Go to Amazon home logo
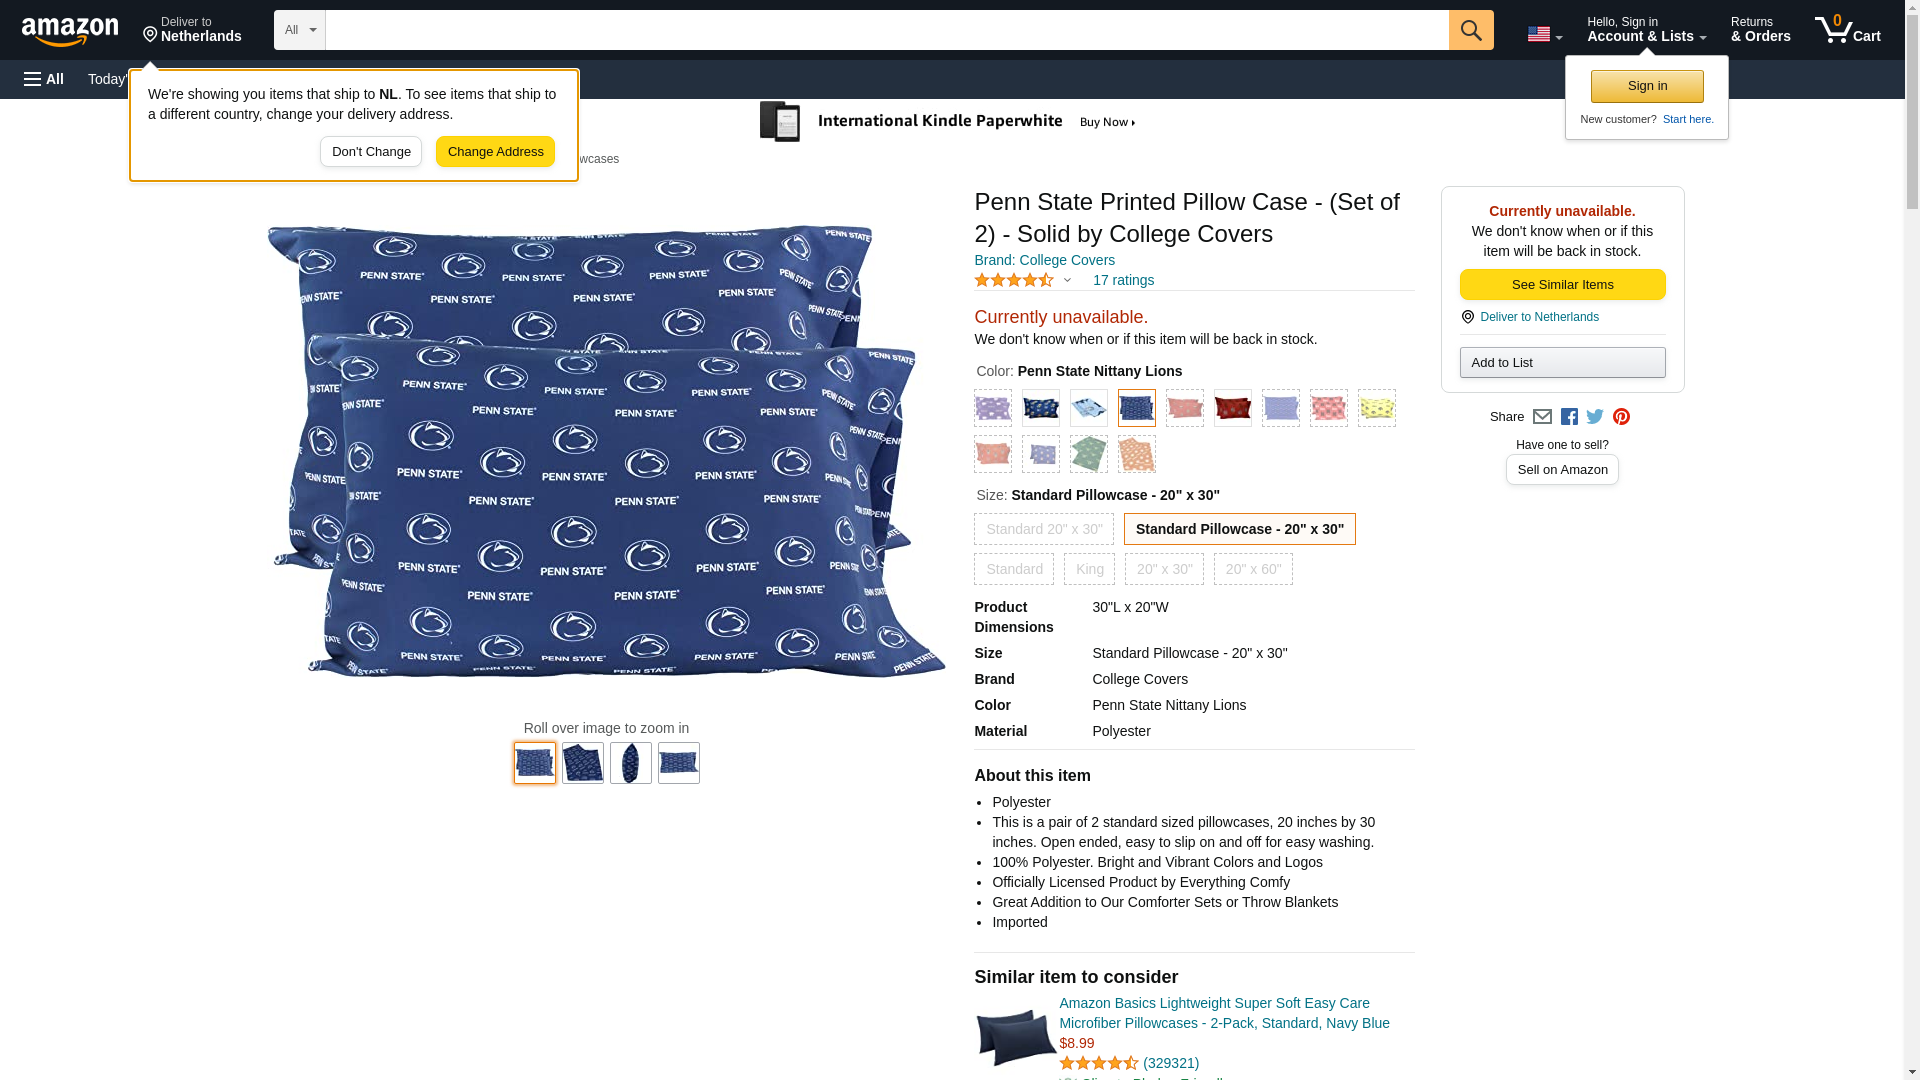The image size is (1920, 1080). tap(70, 30)
